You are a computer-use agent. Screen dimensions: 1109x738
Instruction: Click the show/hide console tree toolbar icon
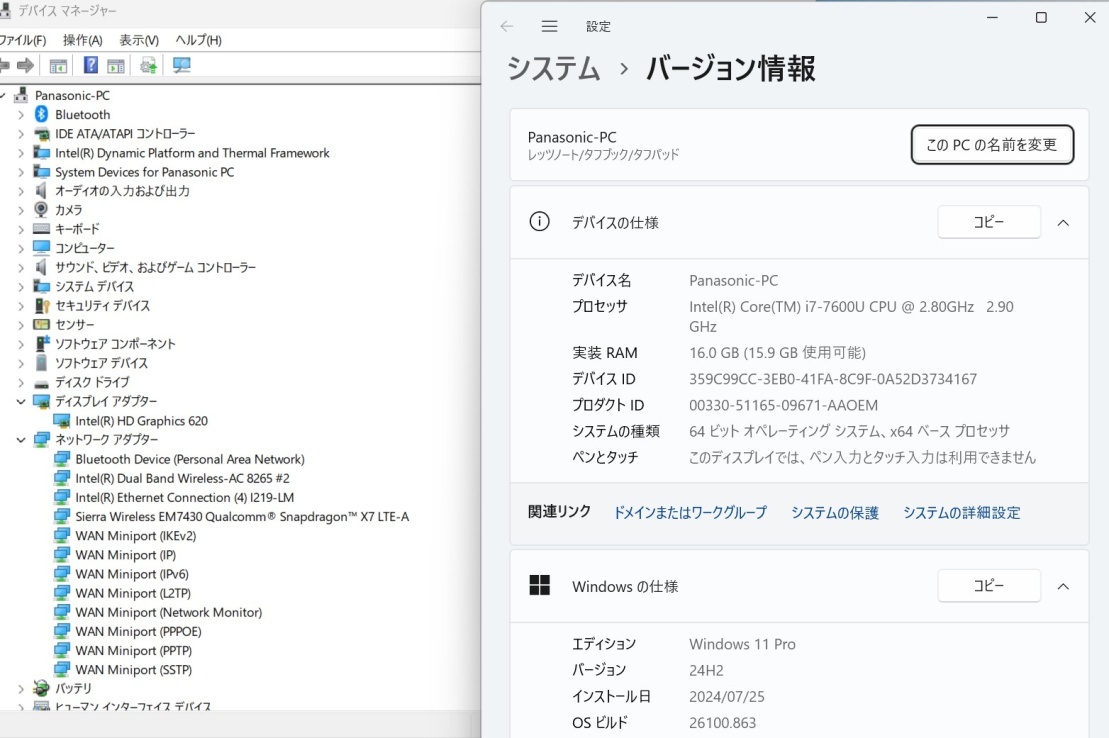point(58,66)
